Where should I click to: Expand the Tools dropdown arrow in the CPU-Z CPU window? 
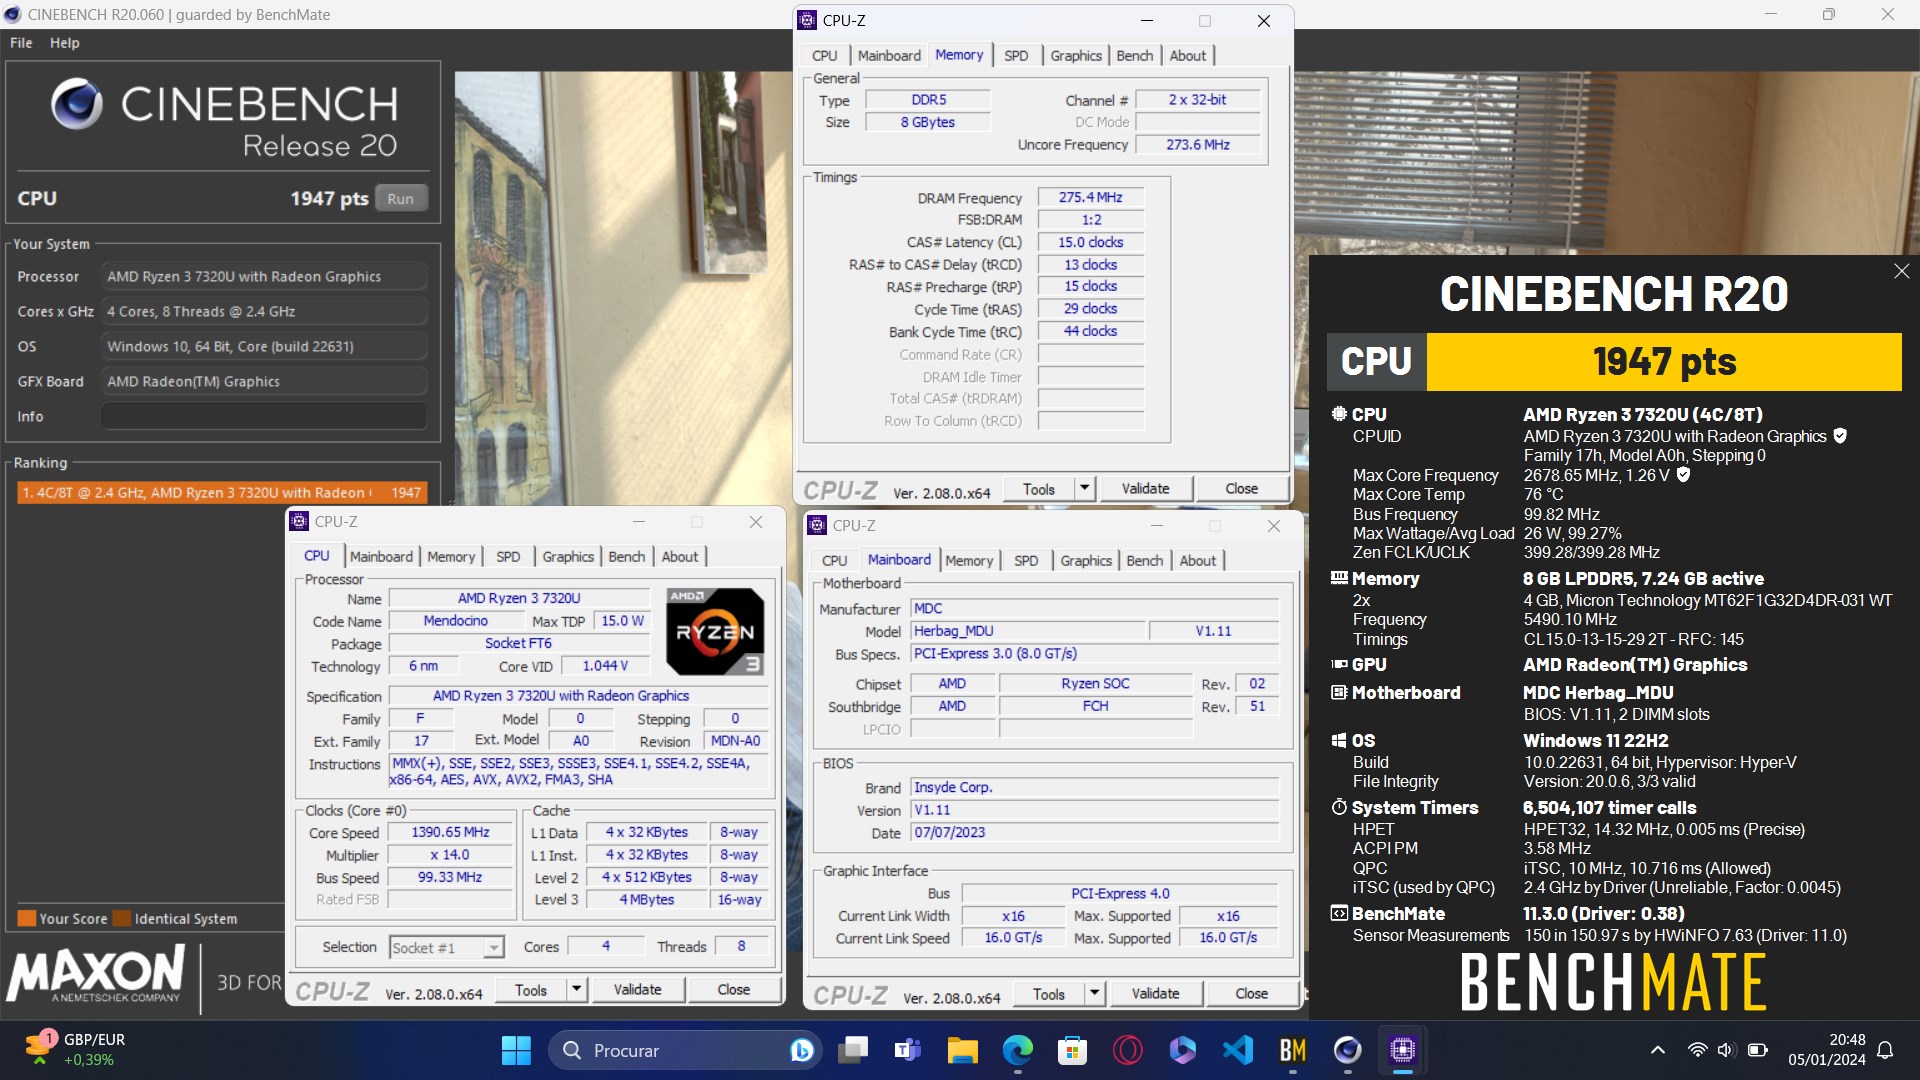[x=576, y=989]
